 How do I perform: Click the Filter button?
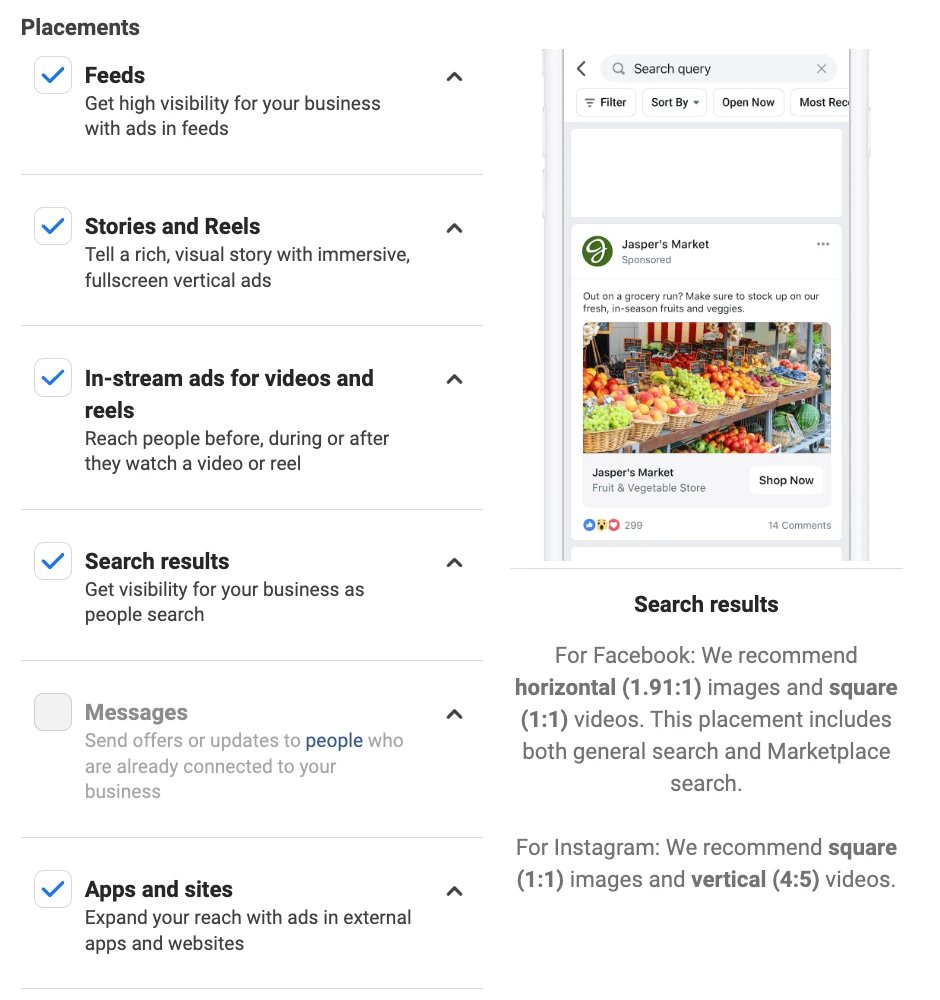[606, 102]
